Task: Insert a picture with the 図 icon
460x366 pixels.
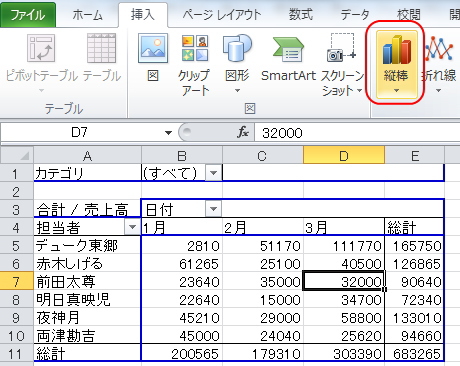Action: point(153,48)
